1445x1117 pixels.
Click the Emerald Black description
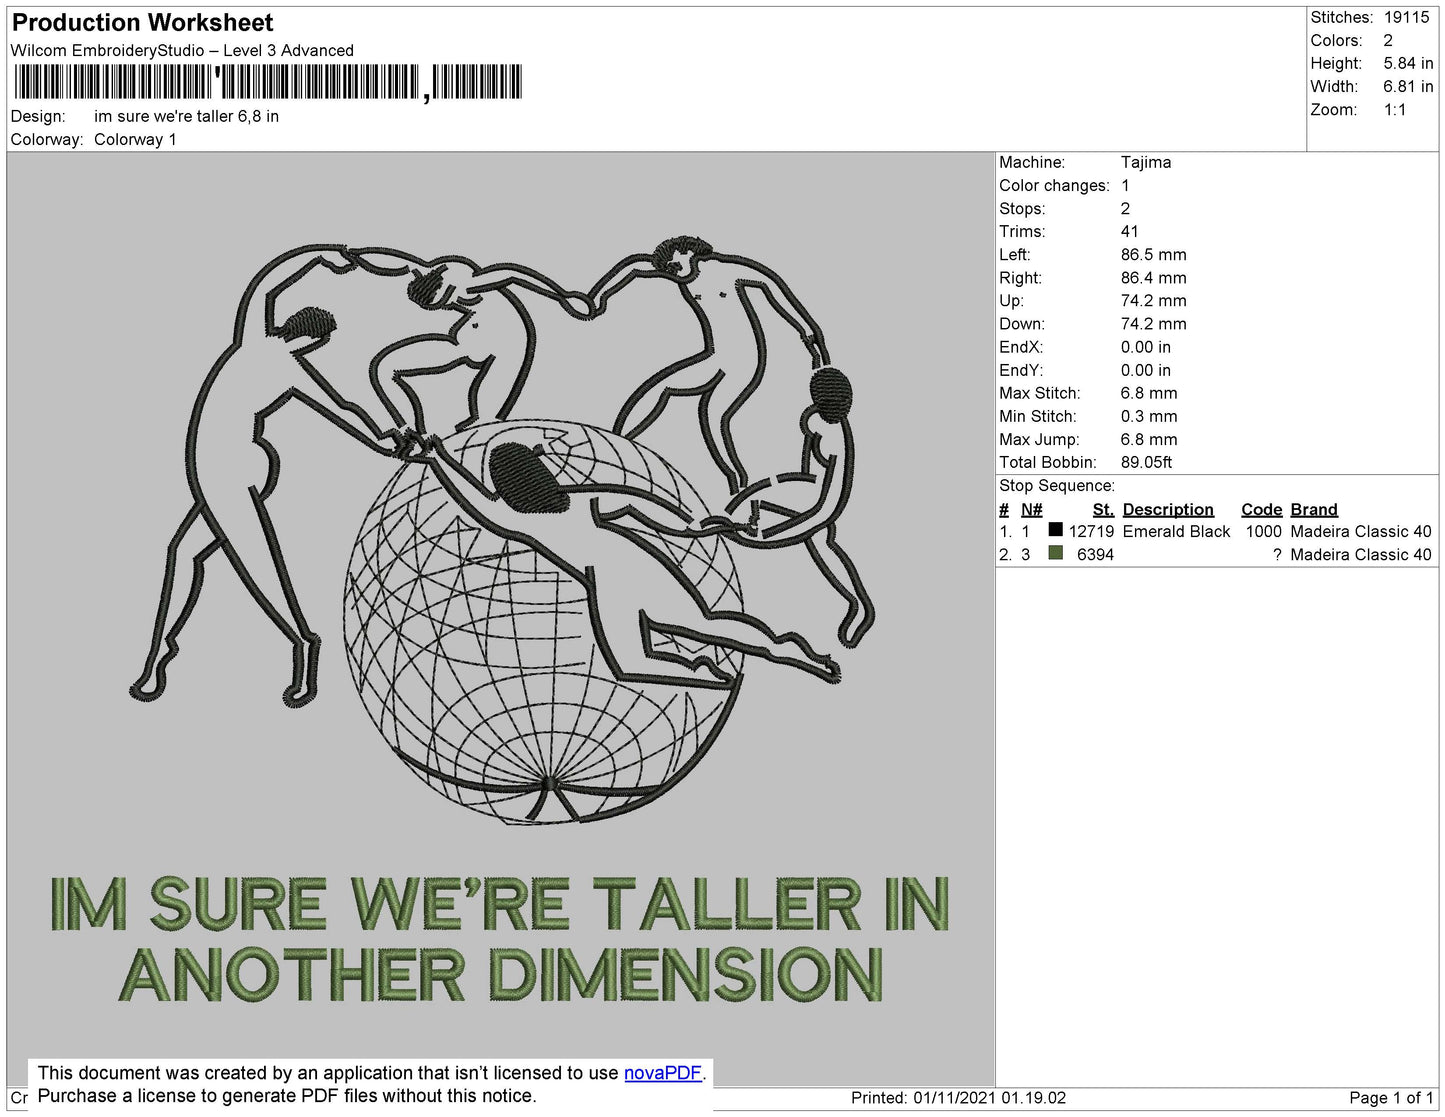[1176, 531]
